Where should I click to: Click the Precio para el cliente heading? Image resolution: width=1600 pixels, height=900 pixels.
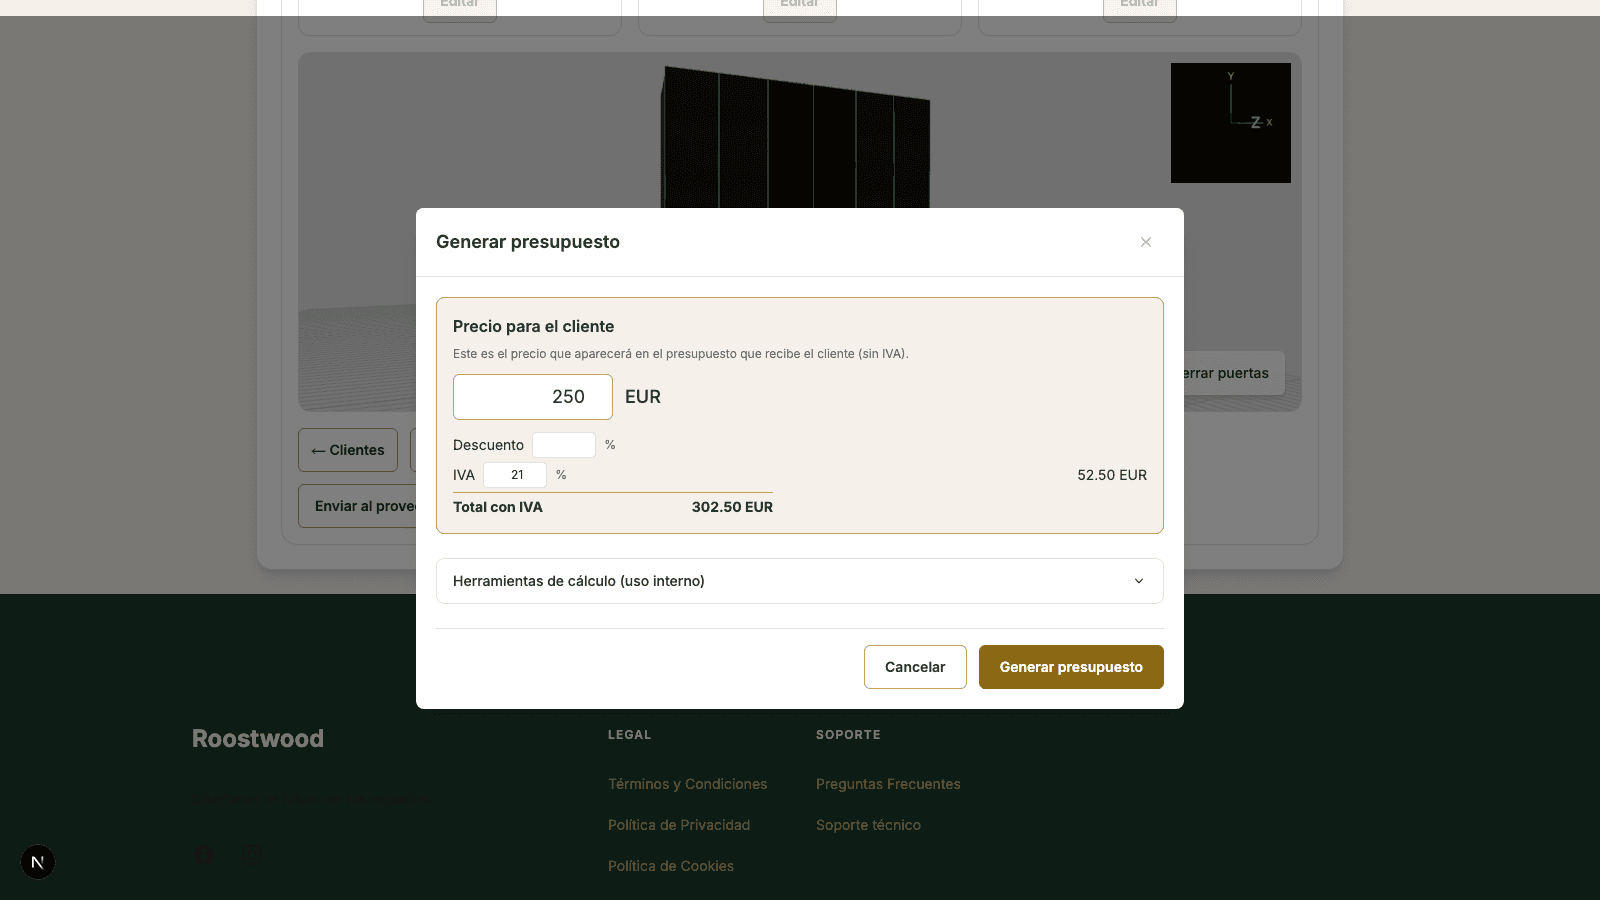(533, 326)
